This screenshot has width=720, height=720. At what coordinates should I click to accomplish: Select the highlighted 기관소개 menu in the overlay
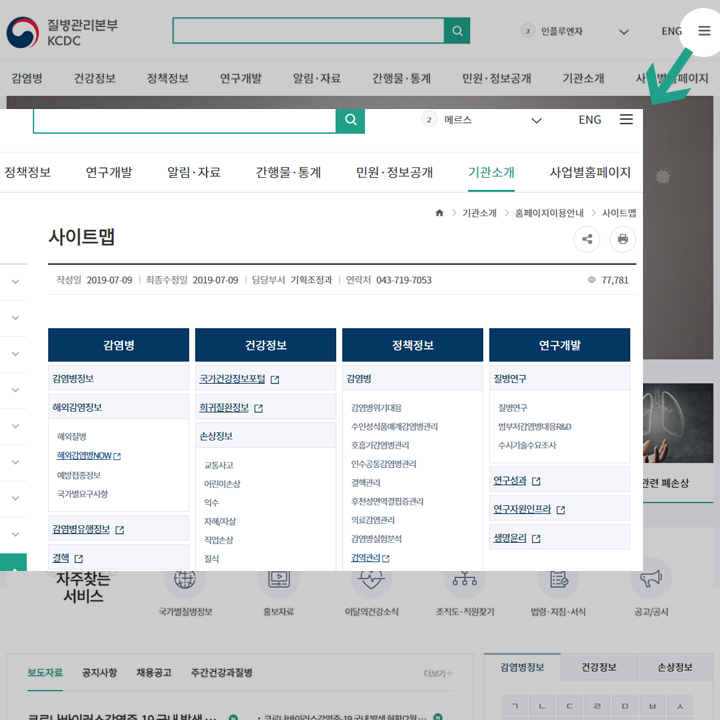tap(491, 172)
